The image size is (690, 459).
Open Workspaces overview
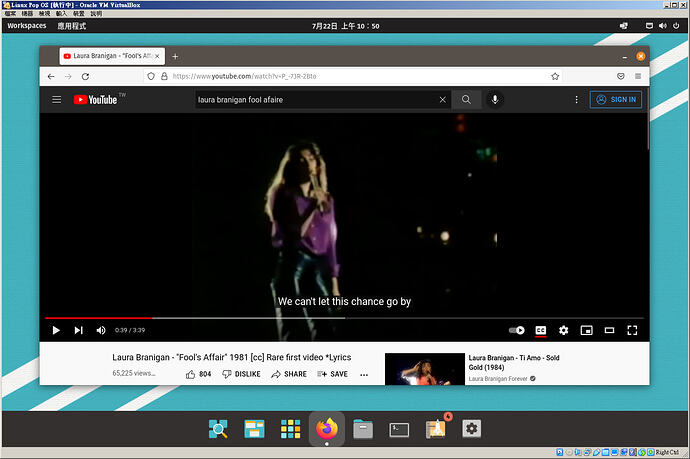pyautogui.click(x=26, y=26)
